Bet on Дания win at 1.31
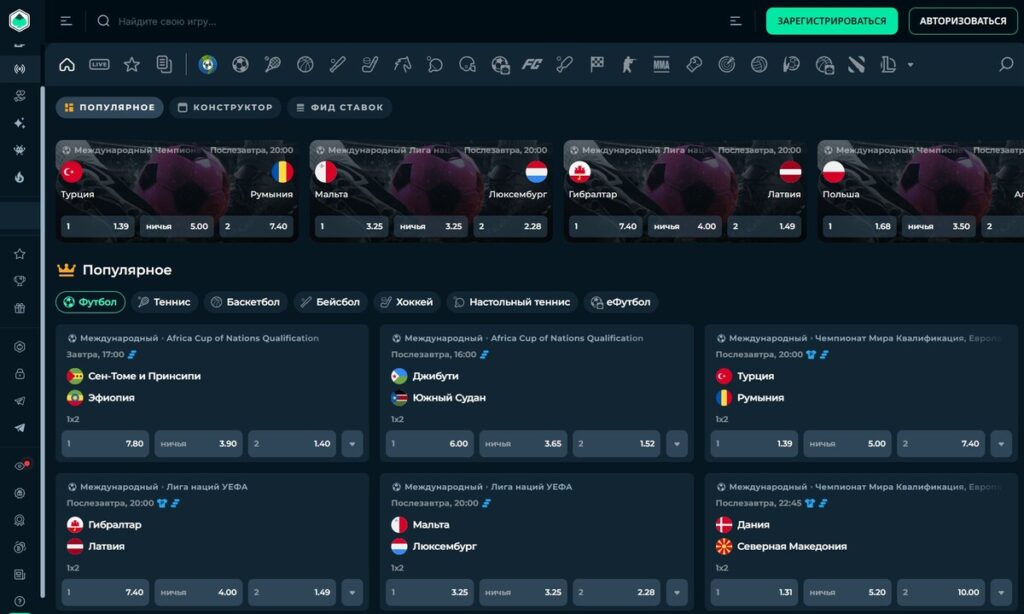 pyautogui.click(x=754, y=592)
